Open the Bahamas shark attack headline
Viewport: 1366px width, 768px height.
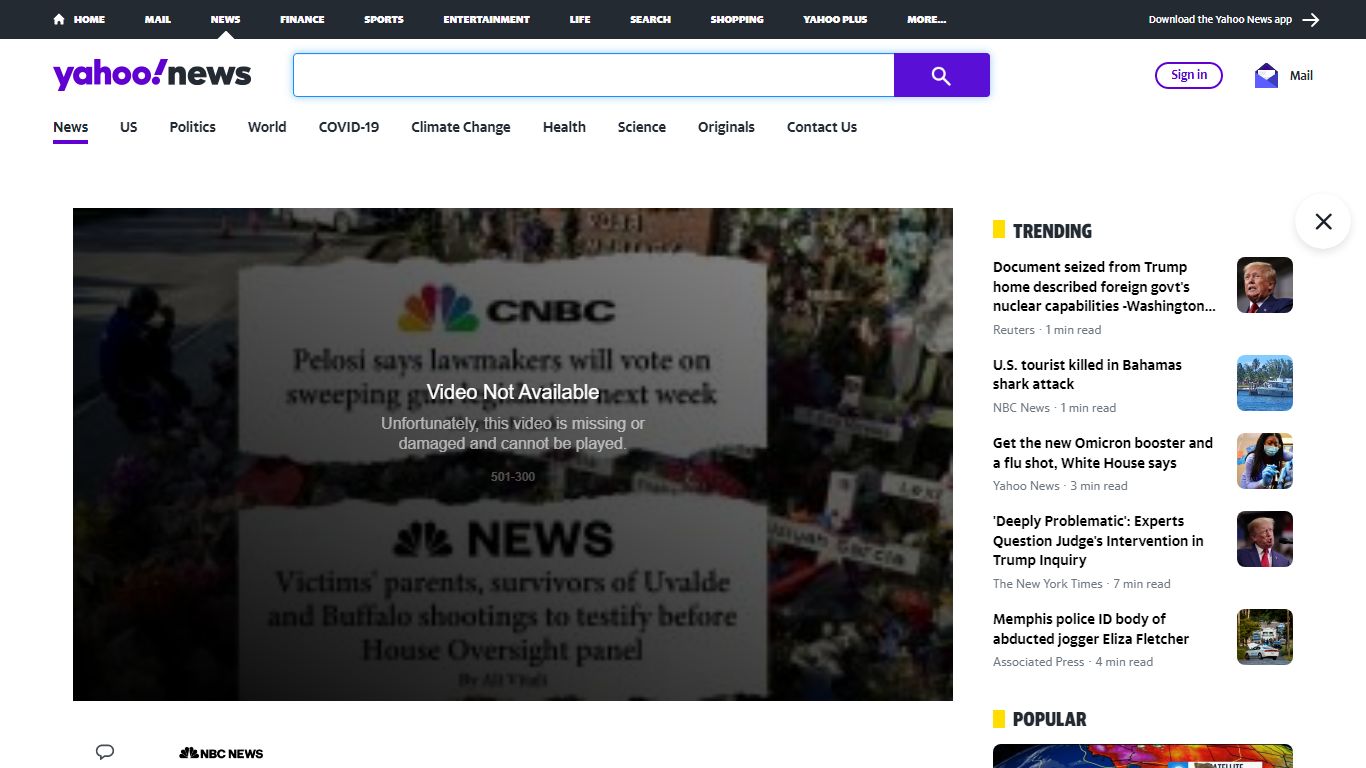tap(1087, 375)
